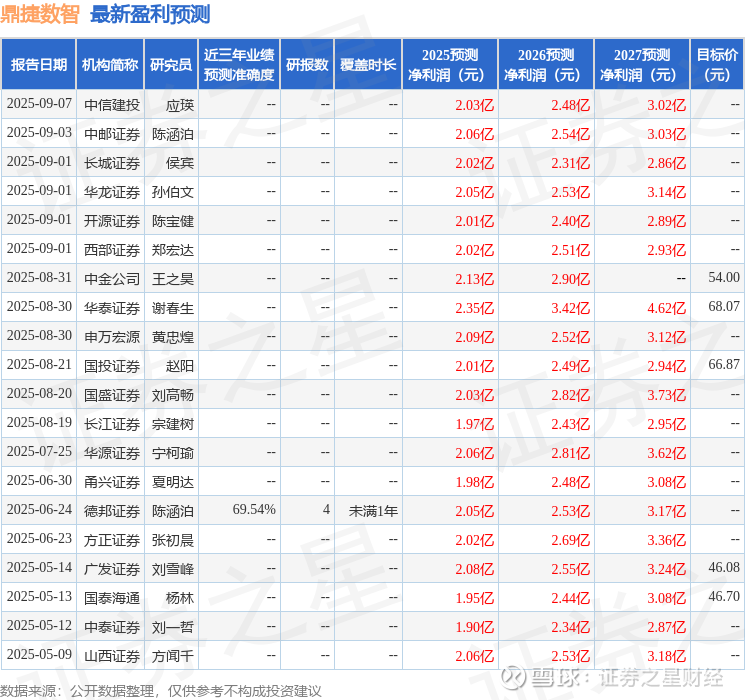Click analyst name 张初晨
This screenshot has width=745, height=700.
pyautogui.click(x=173, y=540)
